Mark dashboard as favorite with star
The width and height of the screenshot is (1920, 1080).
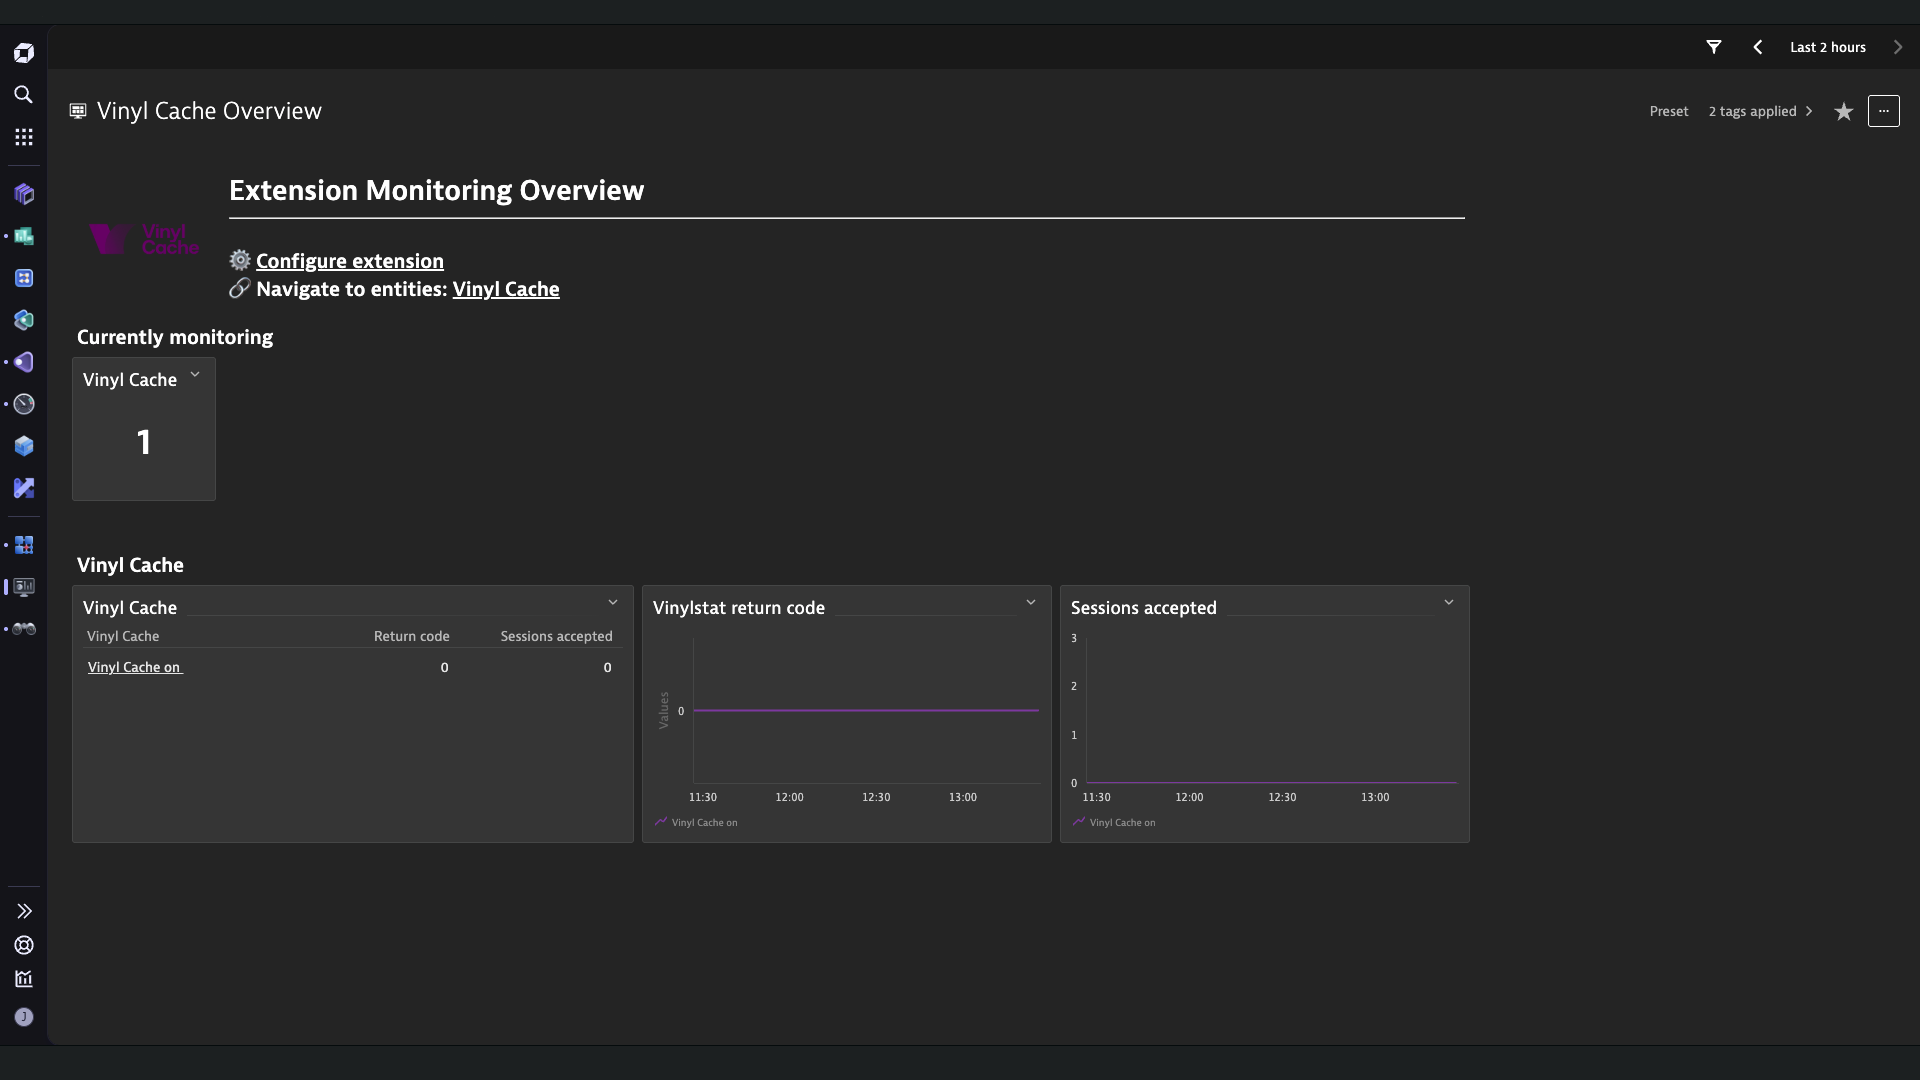(x=1844, y=111)
